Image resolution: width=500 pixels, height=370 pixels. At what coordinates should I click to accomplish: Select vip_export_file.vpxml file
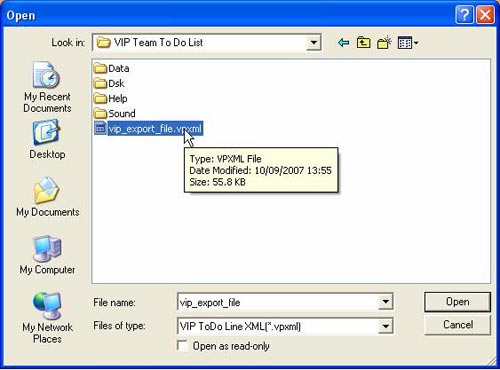[x=149, y=129]
